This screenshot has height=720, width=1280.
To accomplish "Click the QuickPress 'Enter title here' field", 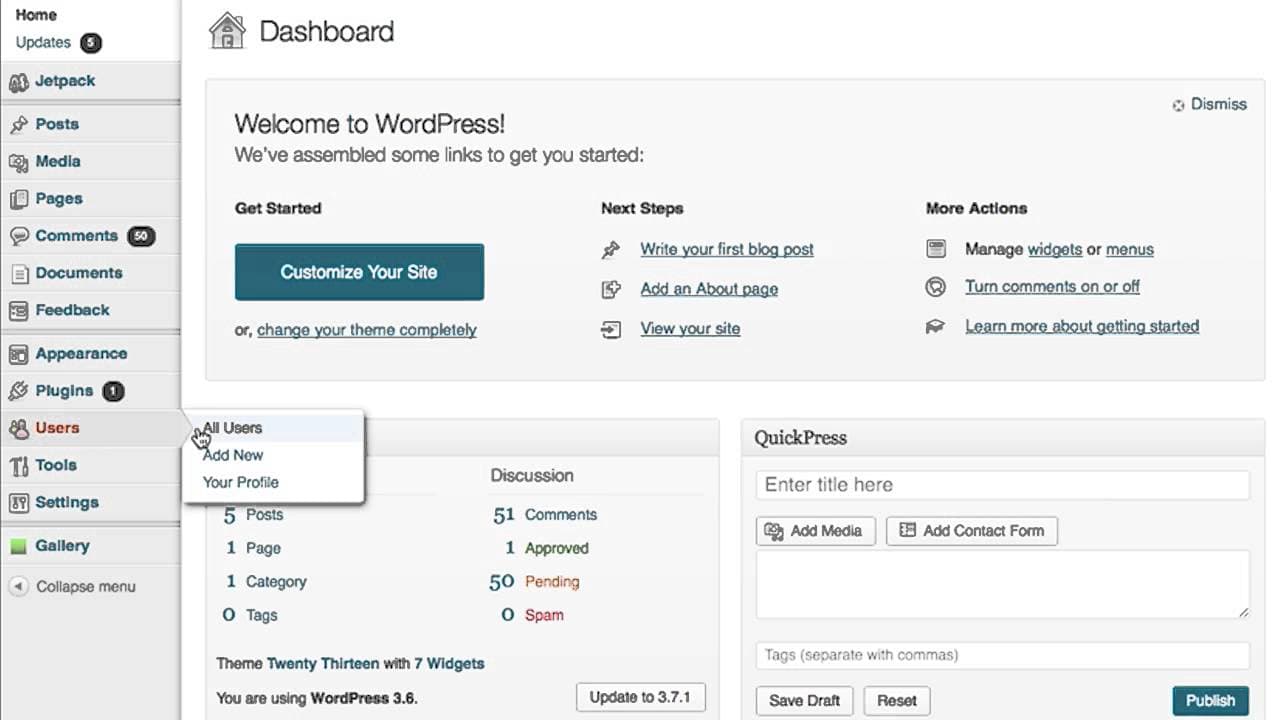I will pyautogui.click(x=1002, y=485).
